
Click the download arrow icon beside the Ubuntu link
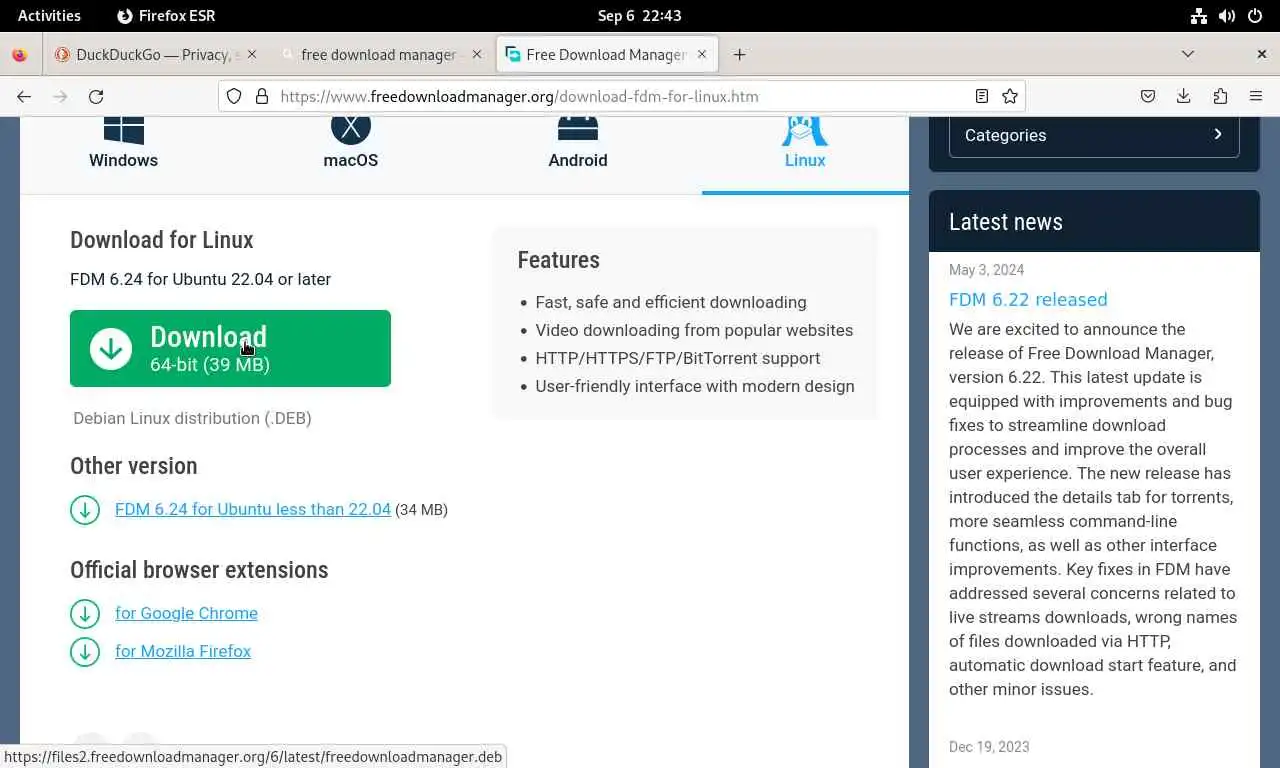(85, 510)
